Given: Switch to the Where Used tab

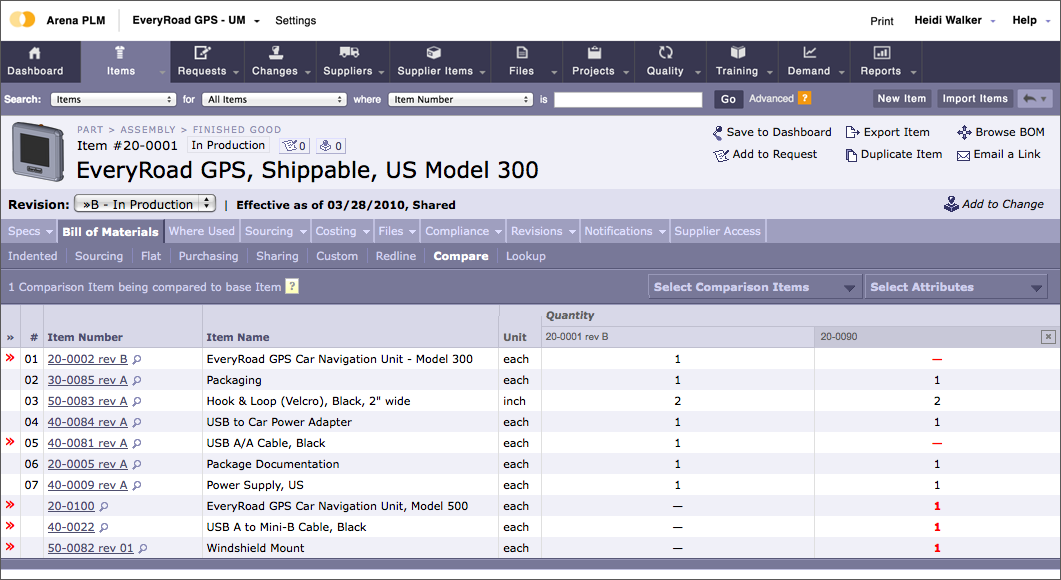Looking at the screenshot, I should pyautogui.click(x=202, y=231).
